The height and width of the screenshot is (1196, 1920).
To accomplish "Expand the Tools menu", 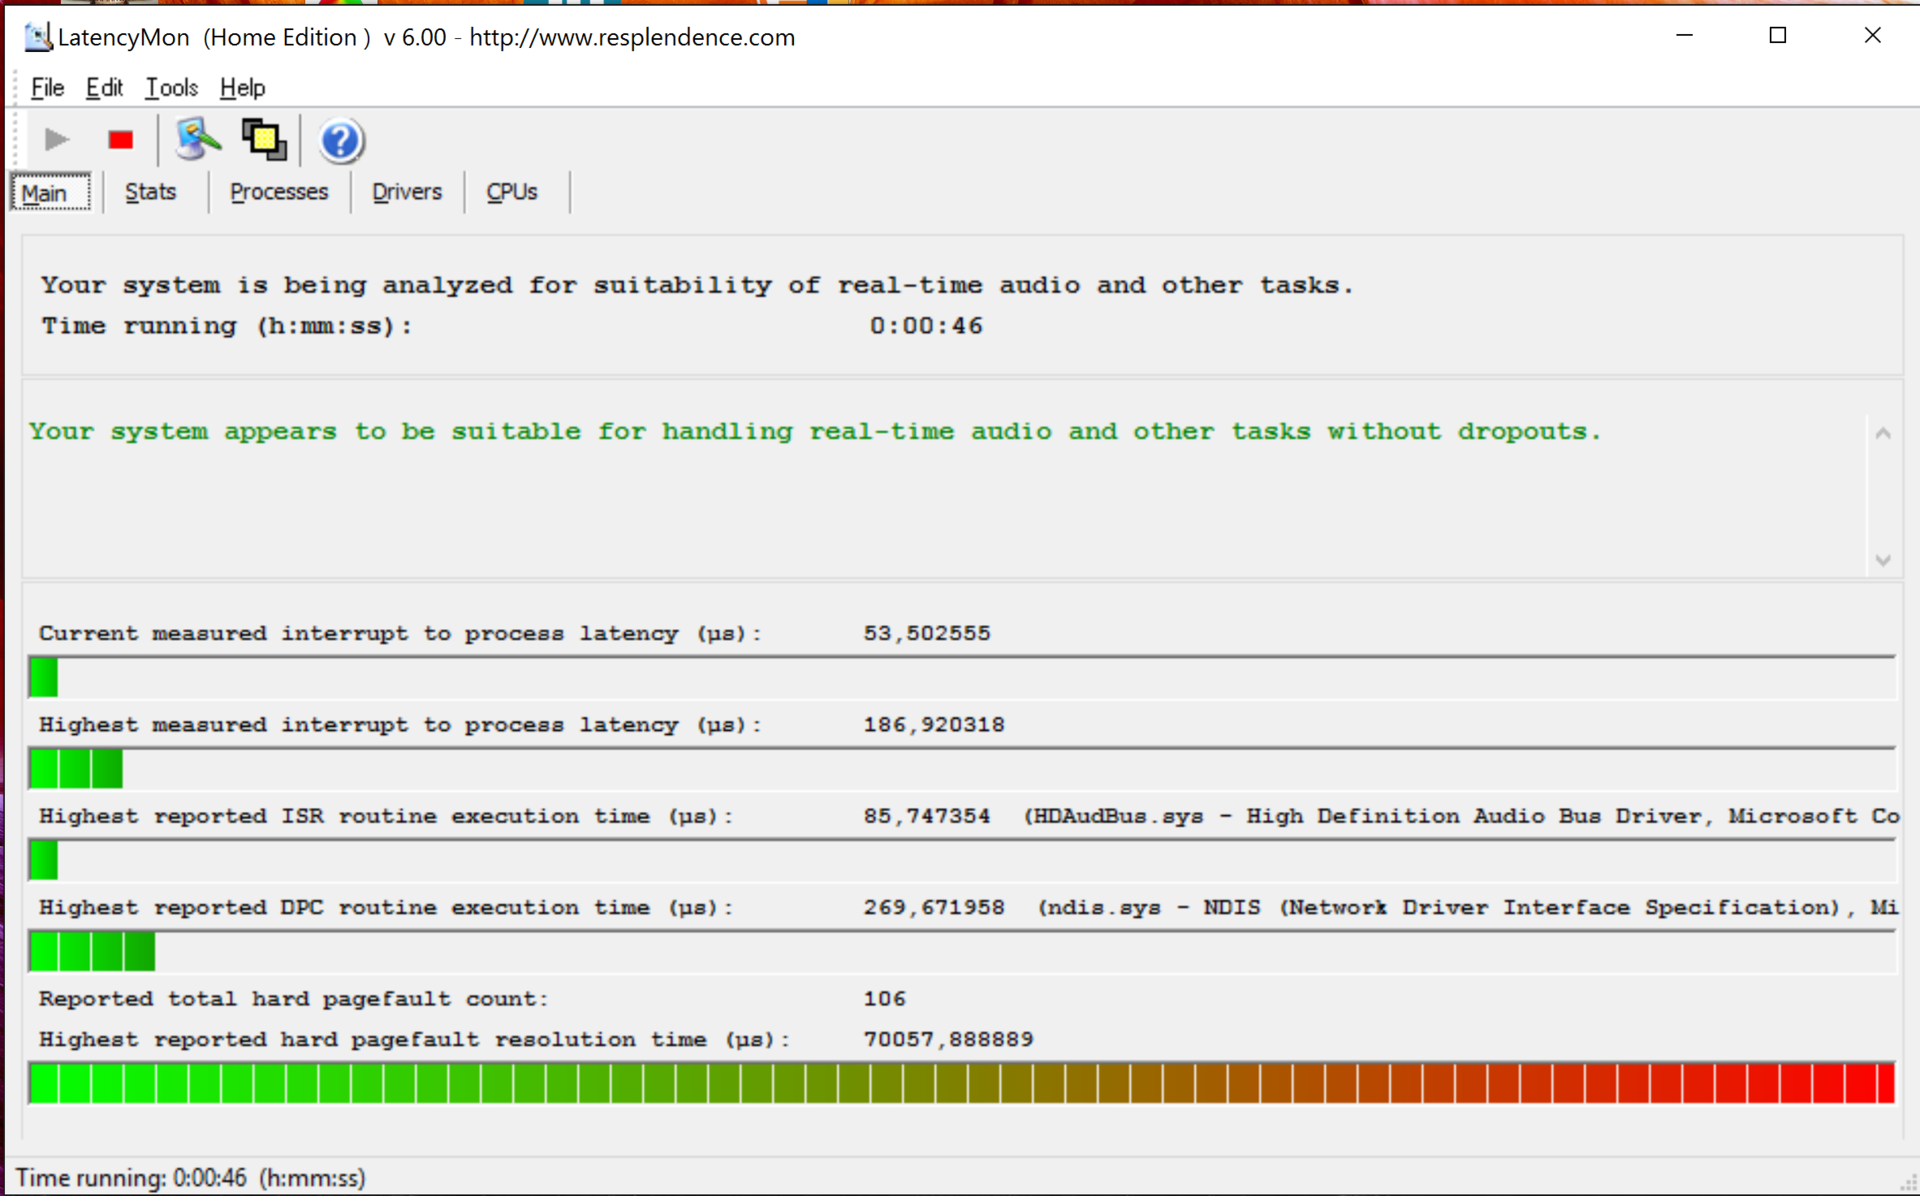I will click(x=171, y=88).
